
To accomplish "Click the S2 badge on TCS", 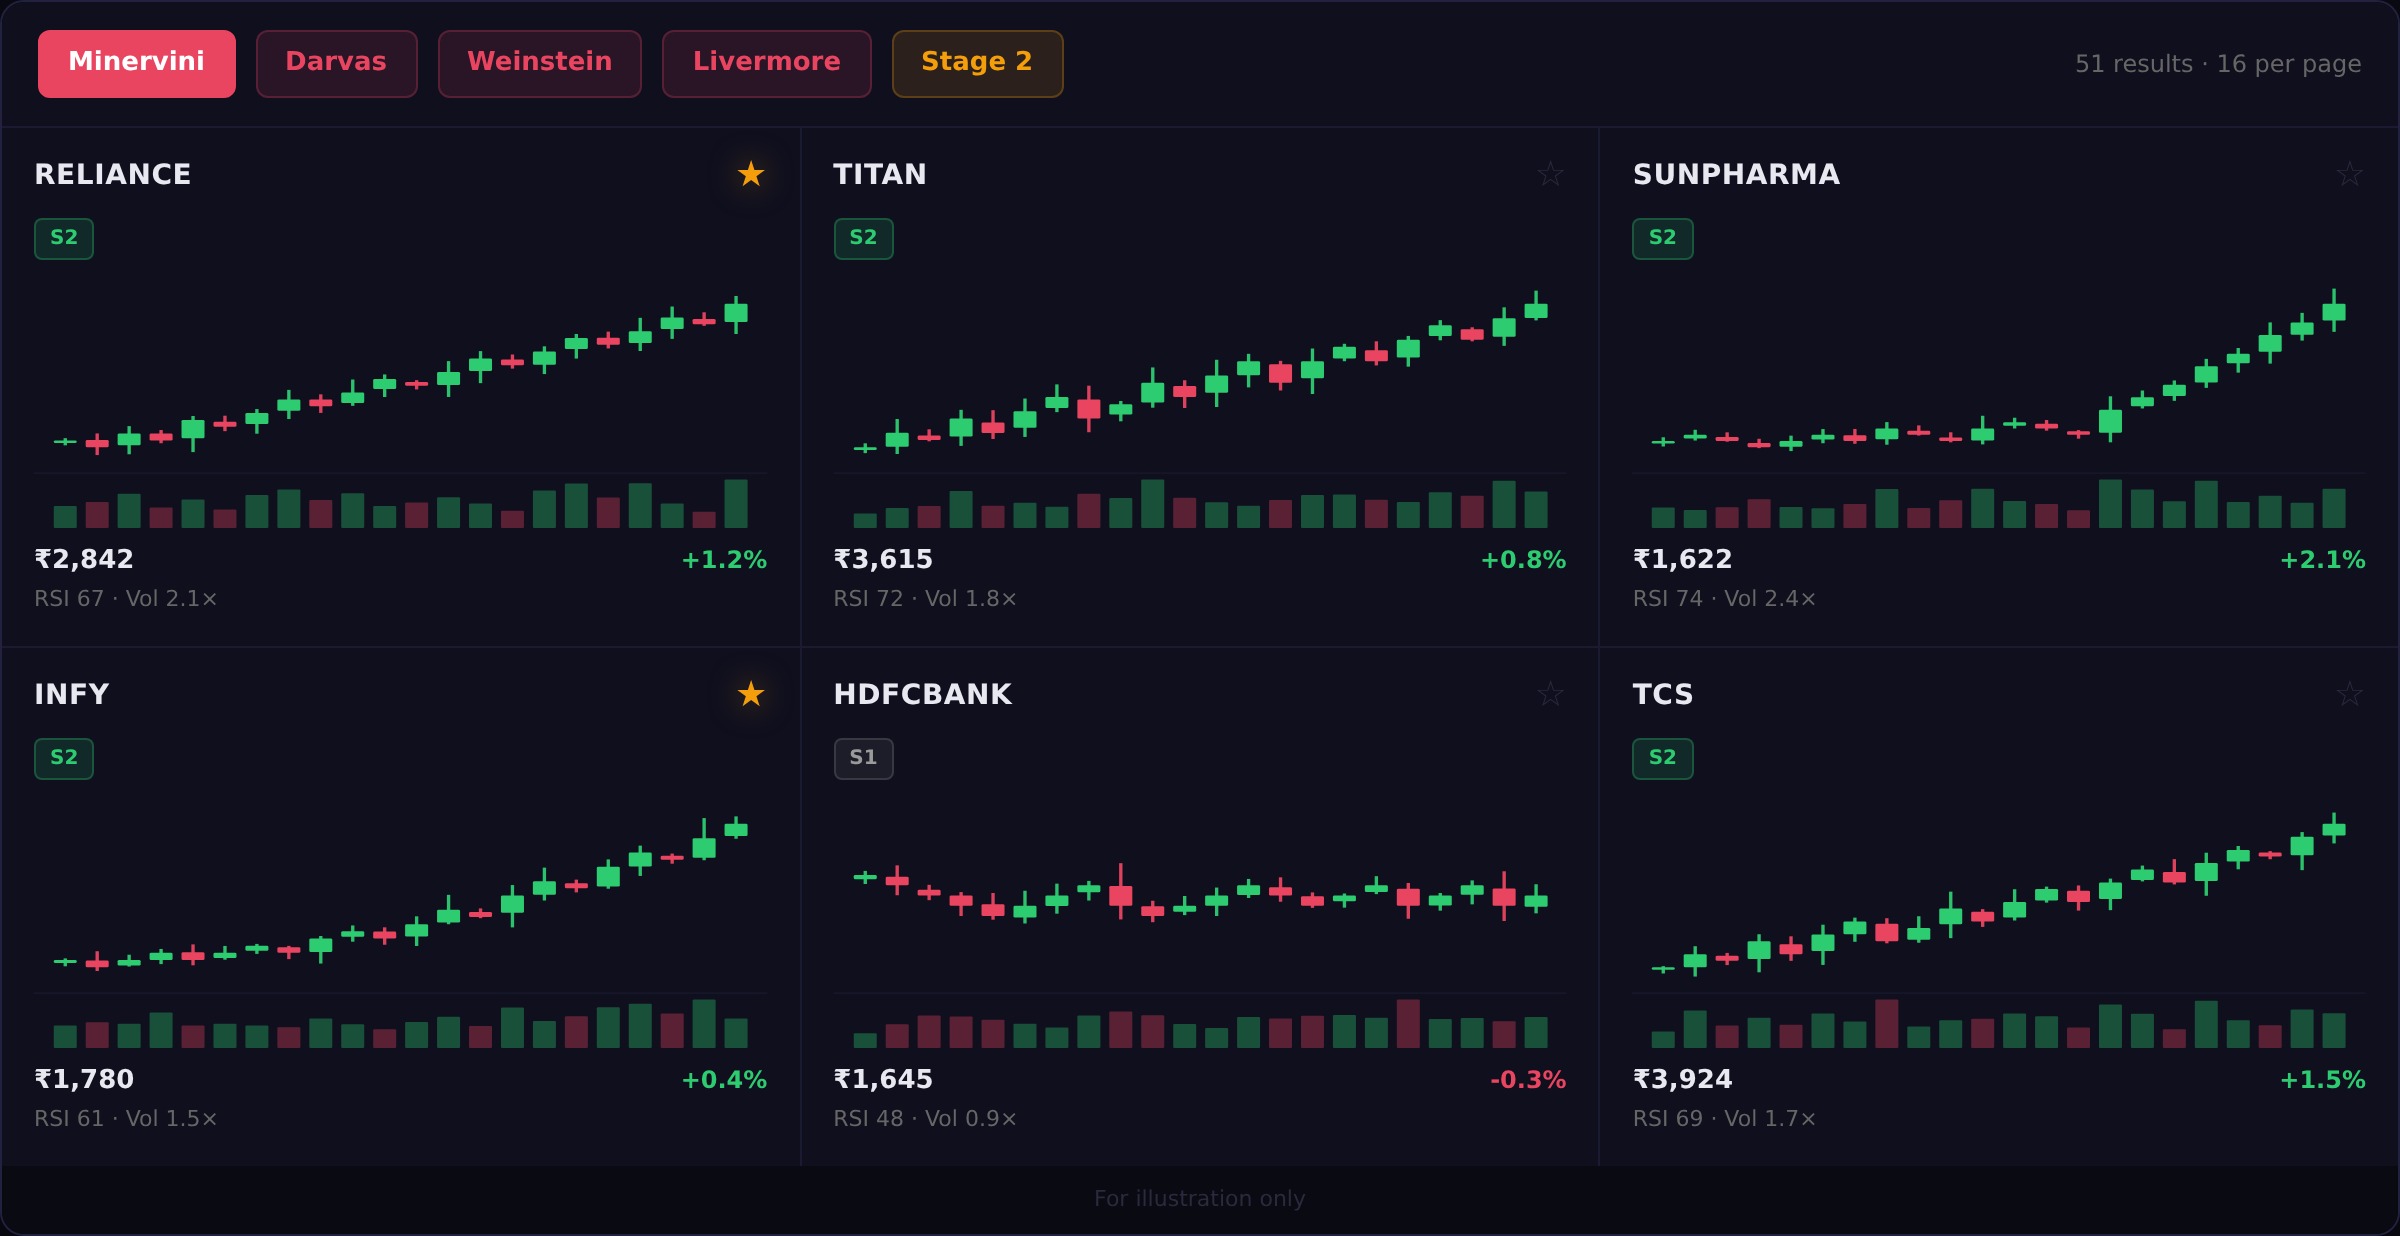I will 1662,759.
